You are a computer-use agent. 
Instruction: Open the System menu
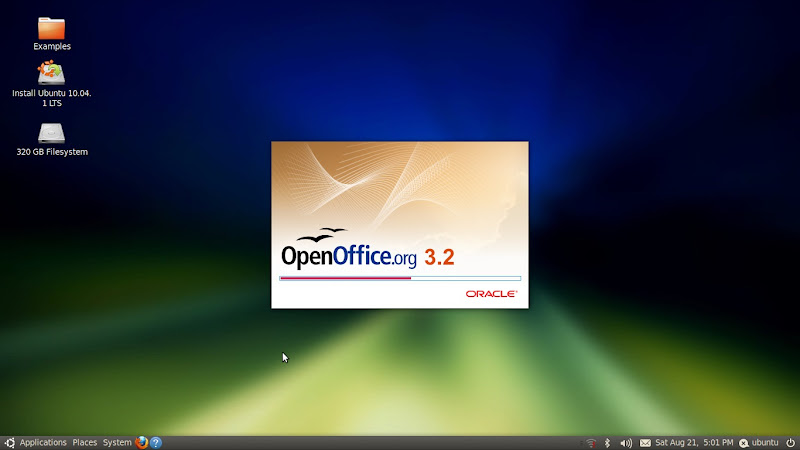[117, 443]
